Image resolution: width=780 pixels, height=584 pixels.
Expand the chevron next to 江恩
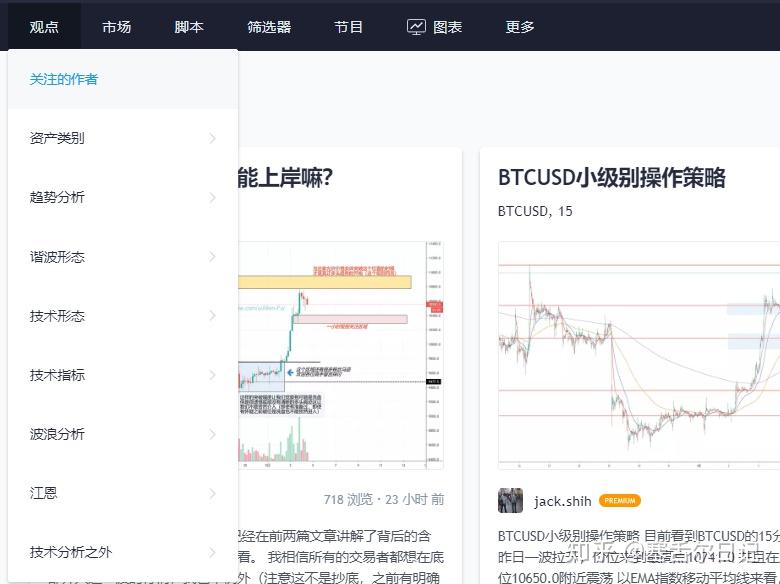[212, 493]
